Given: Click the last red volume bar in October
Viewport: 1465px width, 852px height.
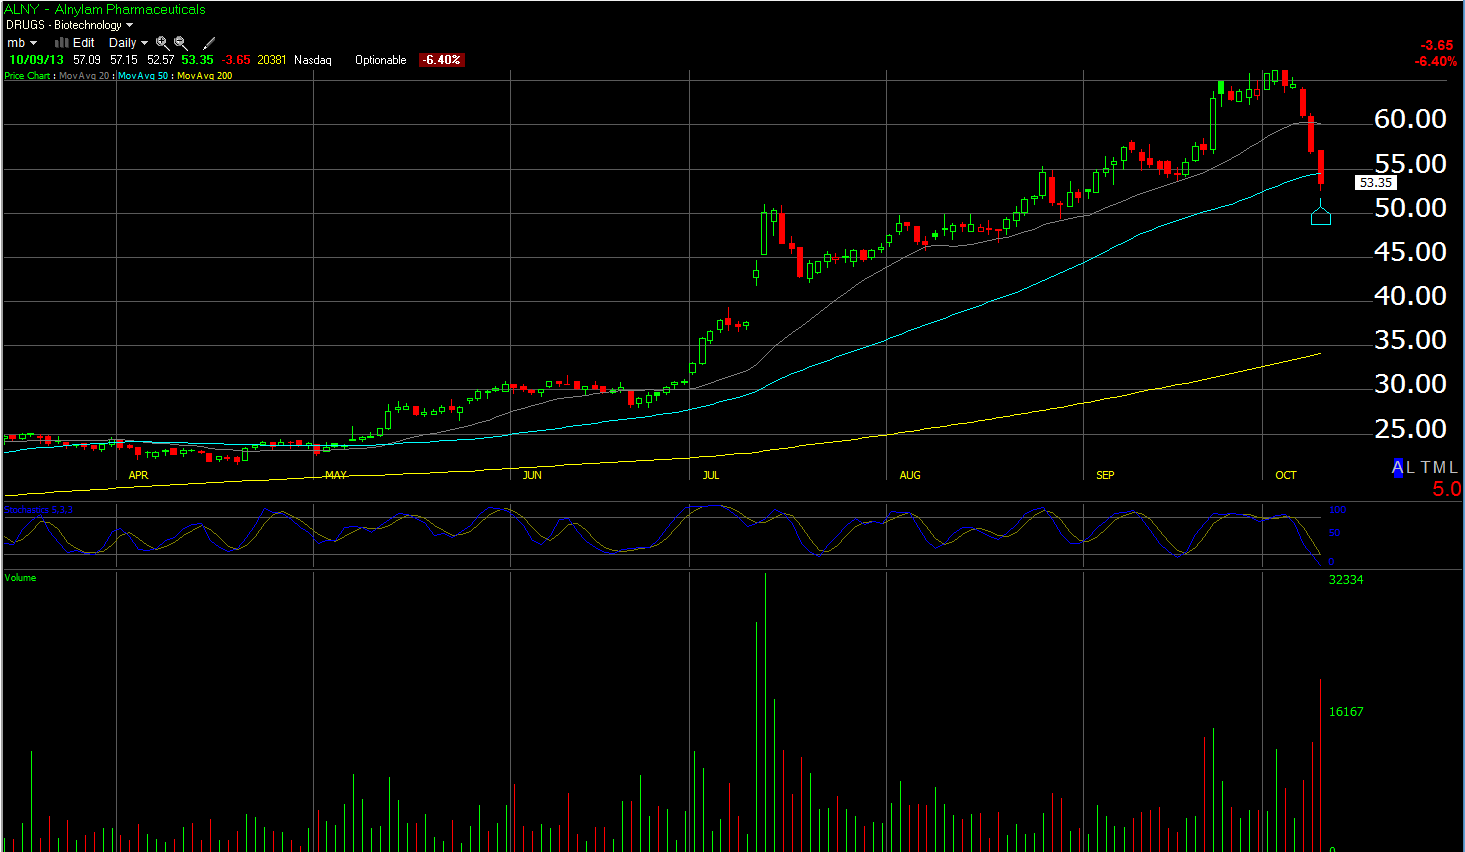Looking at the screenshot, I should (x=1321, y=765).
